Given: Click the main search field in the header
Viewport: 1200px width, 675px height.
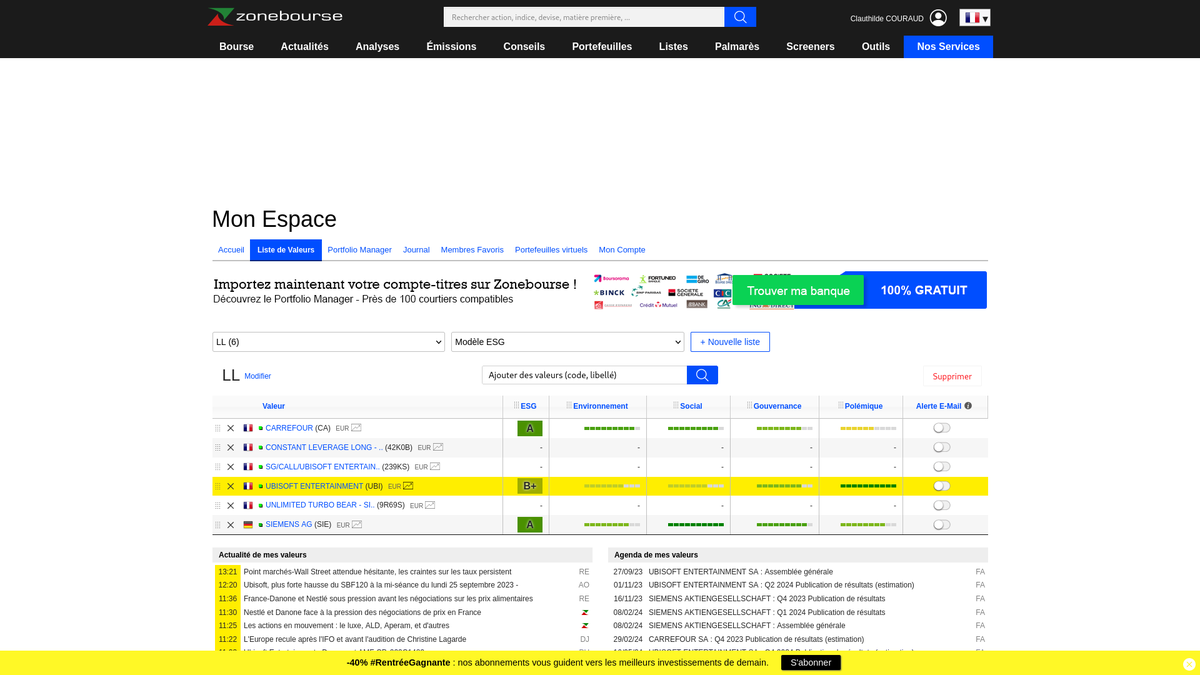Looking at the screenshot, I should pos(584,17).
